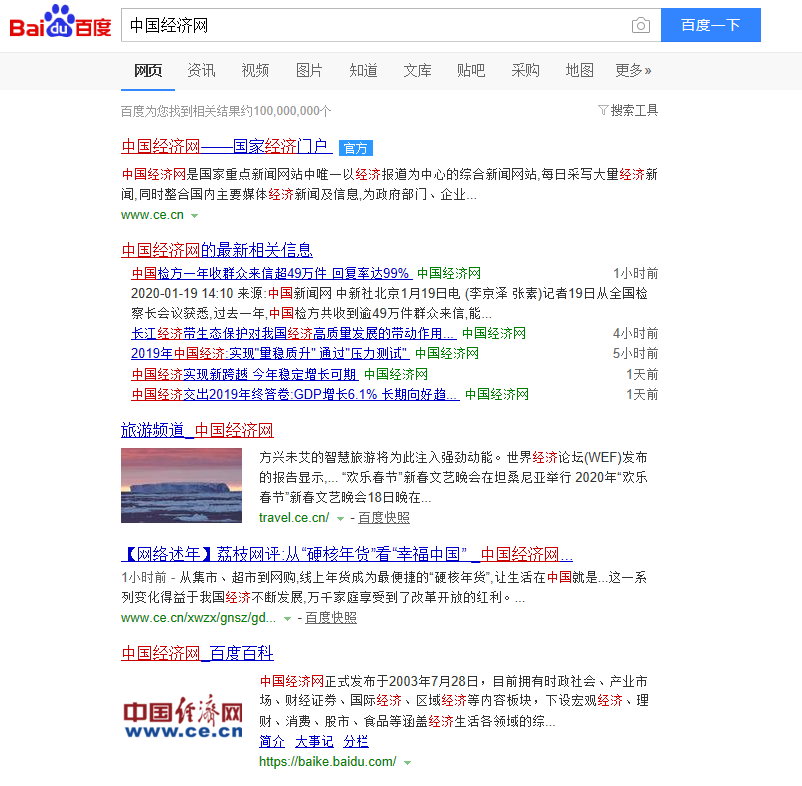
Task: Switch to the 视频 tab
Action: tap(255, 70)
